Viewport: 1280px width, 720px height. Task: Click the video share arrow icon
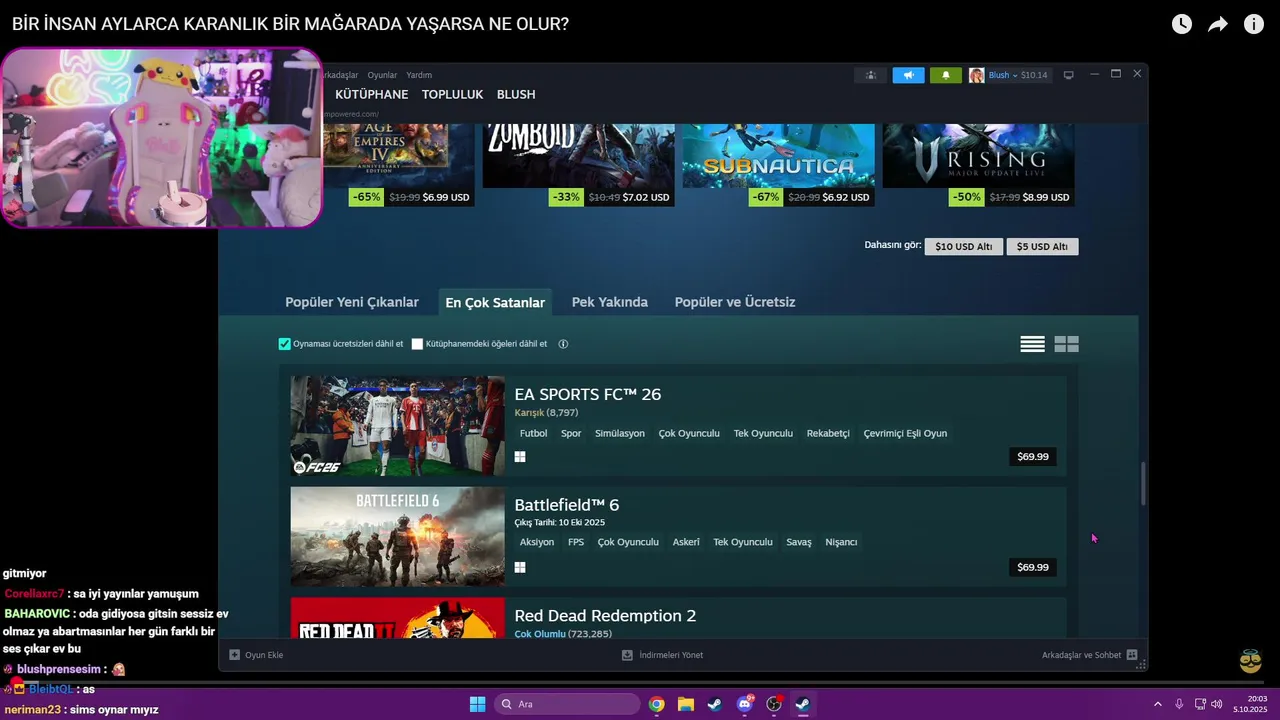pyautogui.click(x=1217, y=24)
